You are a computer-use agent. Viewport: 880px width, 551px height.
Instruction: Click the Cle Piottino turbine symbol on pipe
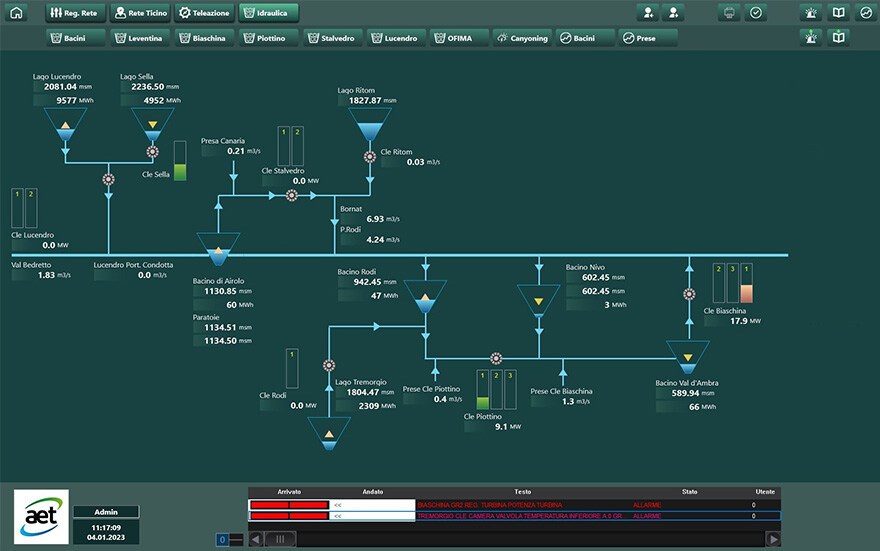(x=496, y=359)
